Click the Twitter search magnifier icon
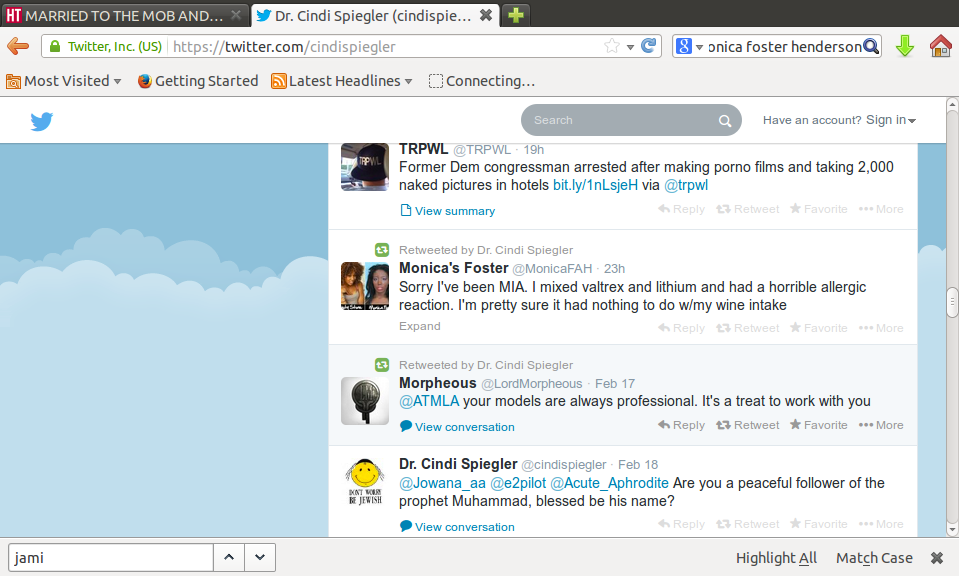The image size is (959, 576). 725,120
